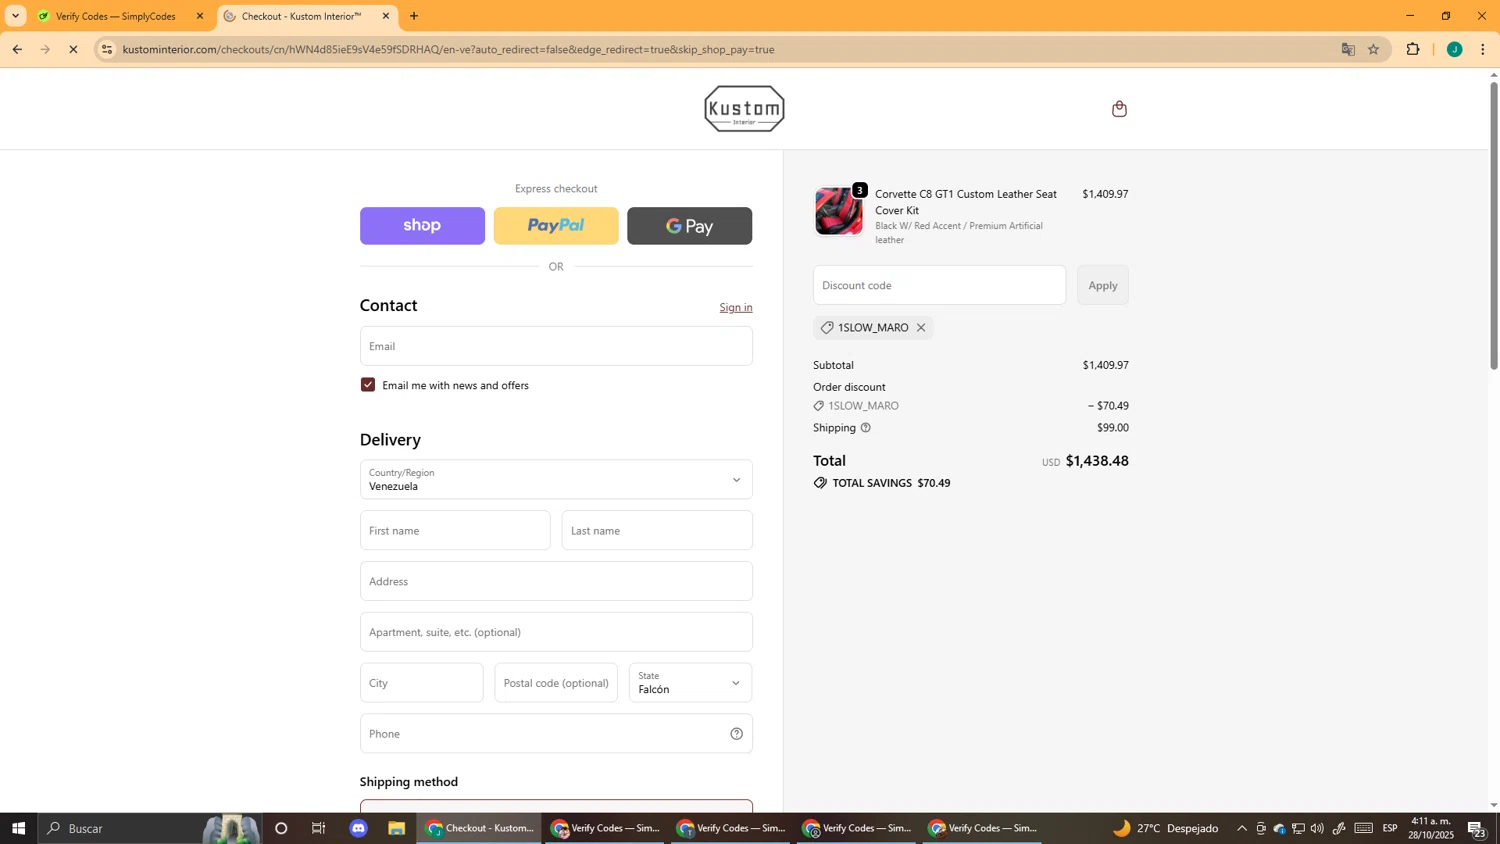Toggle Email me with news and offers

click(368, 385)
